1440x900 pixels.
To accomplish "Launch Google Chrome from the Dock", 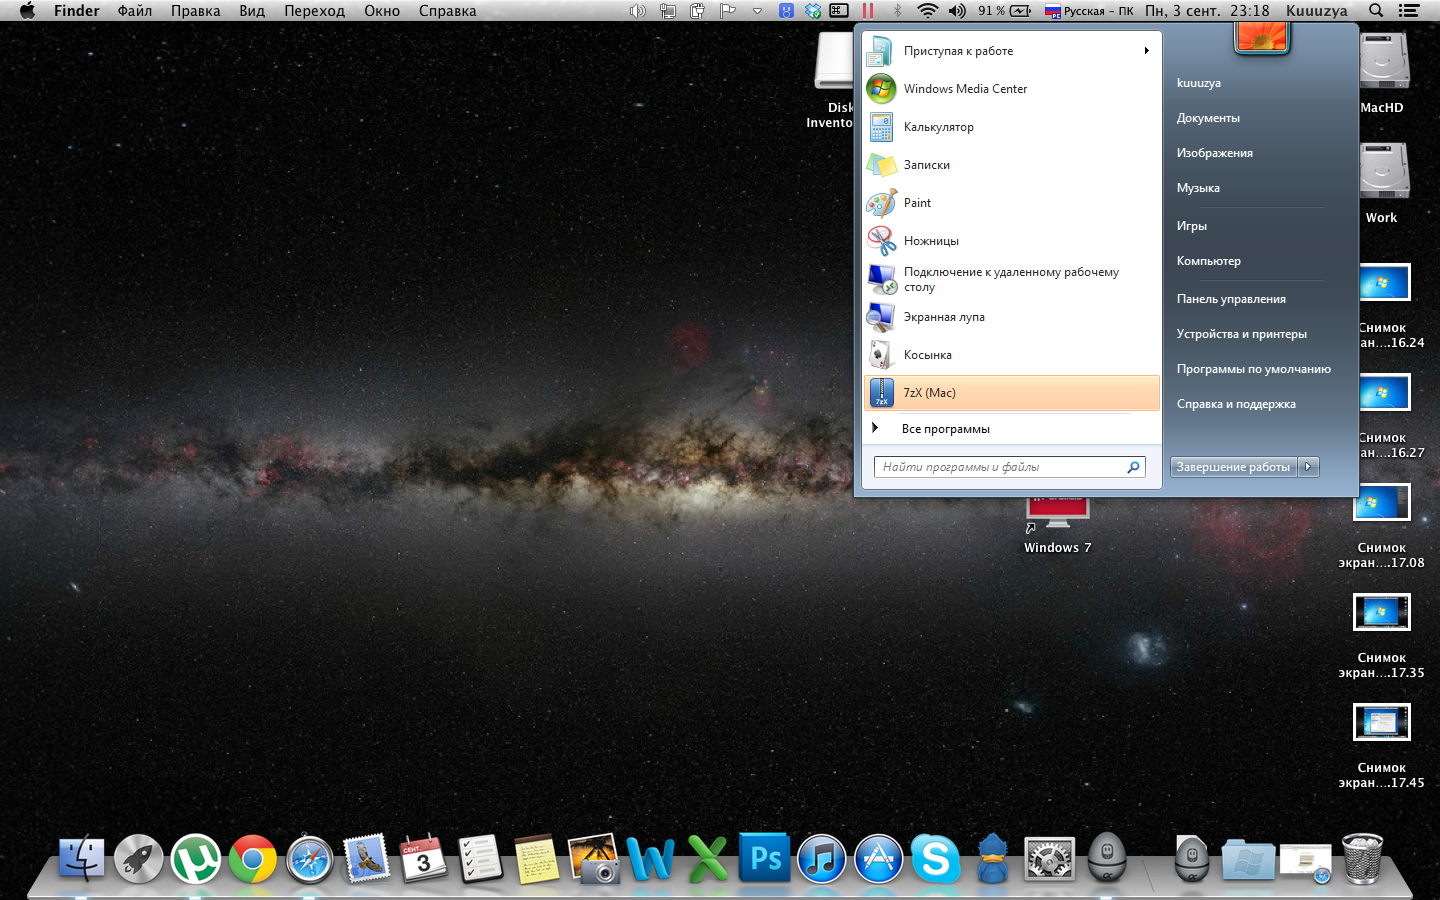I will (252, 859).
